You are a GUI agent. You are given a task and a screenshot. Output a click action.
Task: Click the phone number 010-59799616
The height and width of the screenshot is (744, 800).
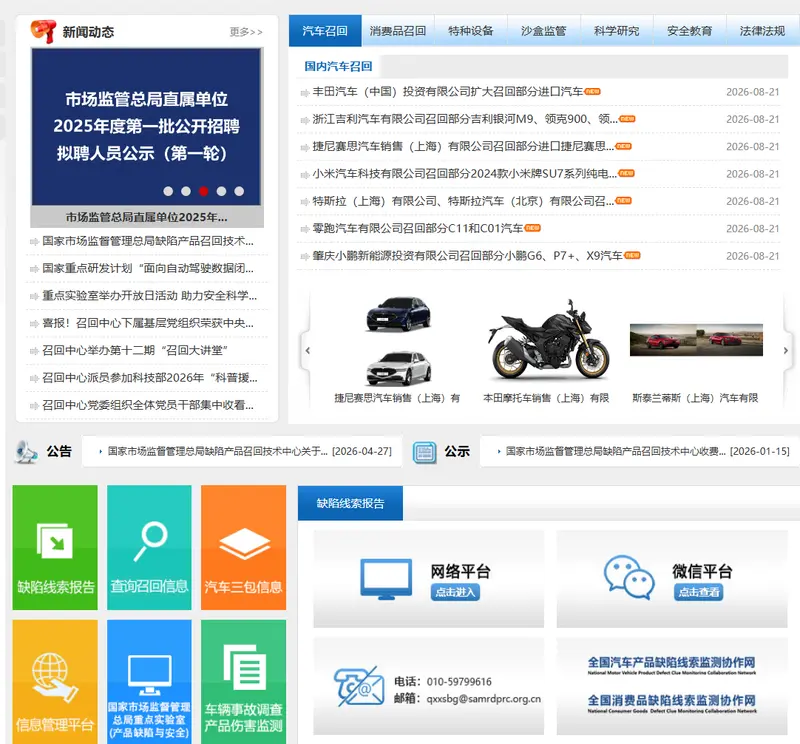coord(459,682)
